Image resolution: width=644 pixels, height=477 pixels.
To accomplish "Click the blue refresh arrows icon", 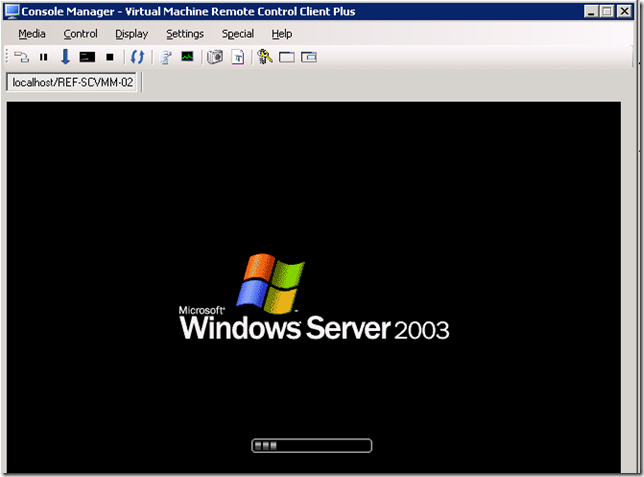I will [137, 57].
